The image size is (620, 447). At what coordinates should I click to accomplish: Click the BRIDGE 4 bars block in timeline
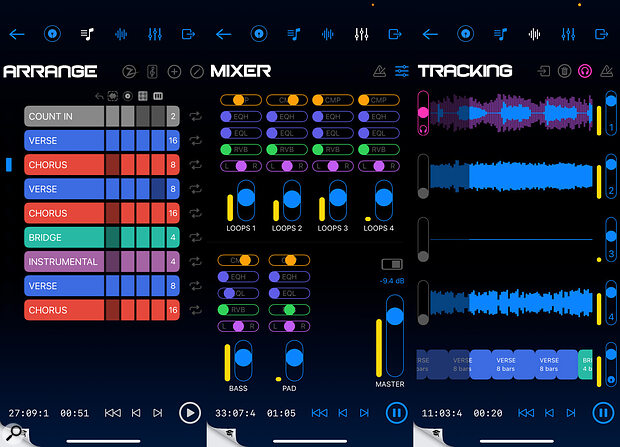[x=585, y=364]
